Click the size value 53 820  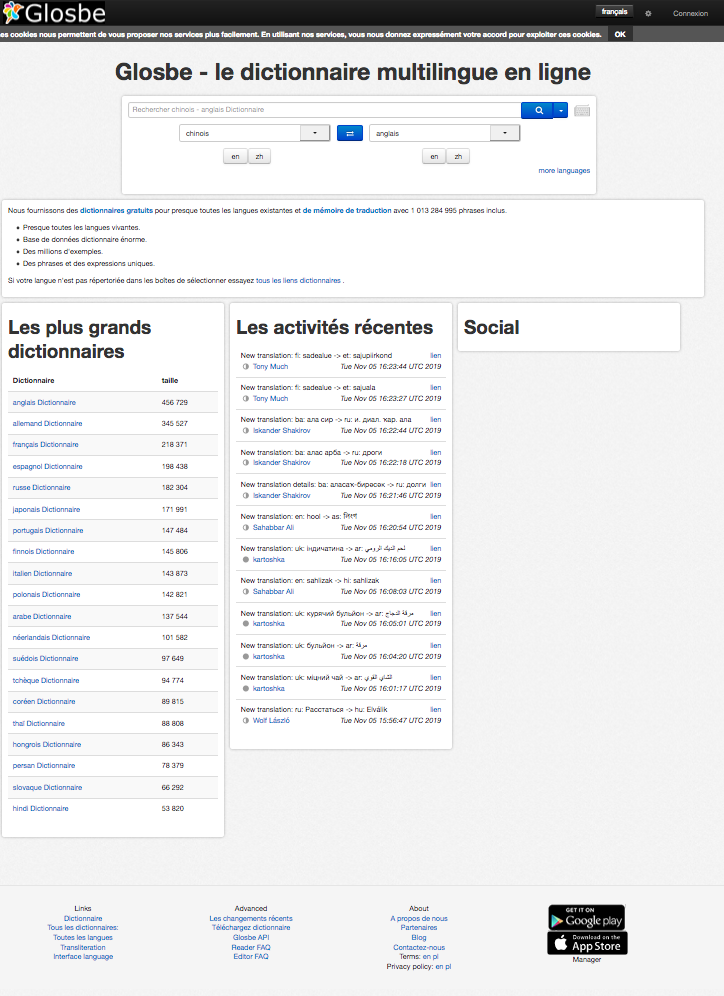(173, 809)
